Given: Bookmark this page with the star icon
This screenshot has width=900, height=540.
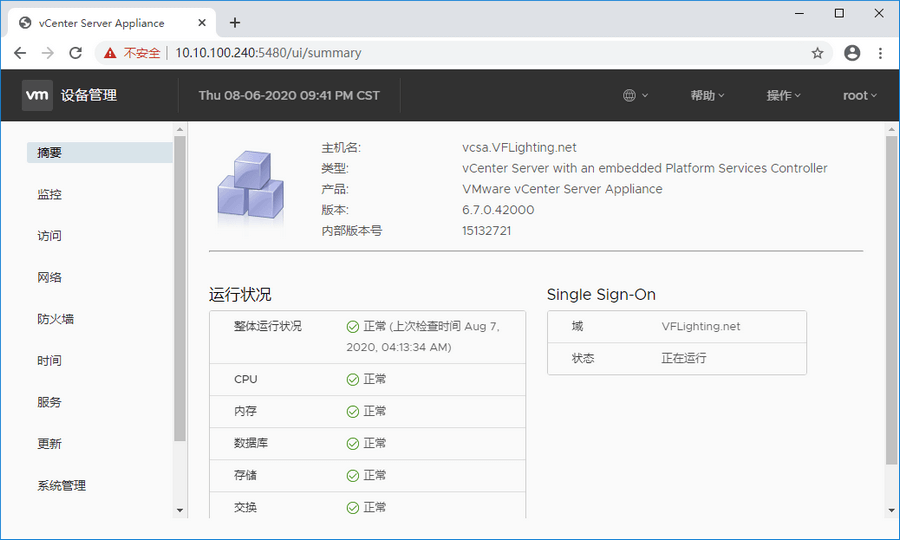Looking at the screenshot, I should click(x=817, y=53).
